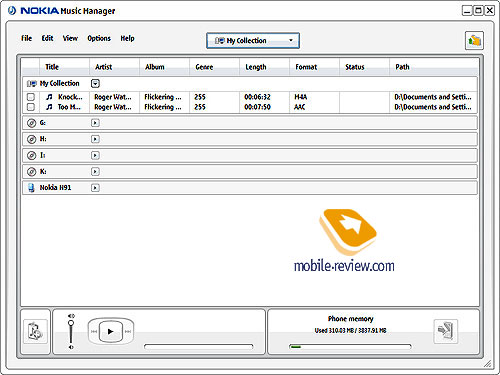Click the H: disc drive icon
The height and width of the screenshot is (375, 500).
tap(31, 139)
